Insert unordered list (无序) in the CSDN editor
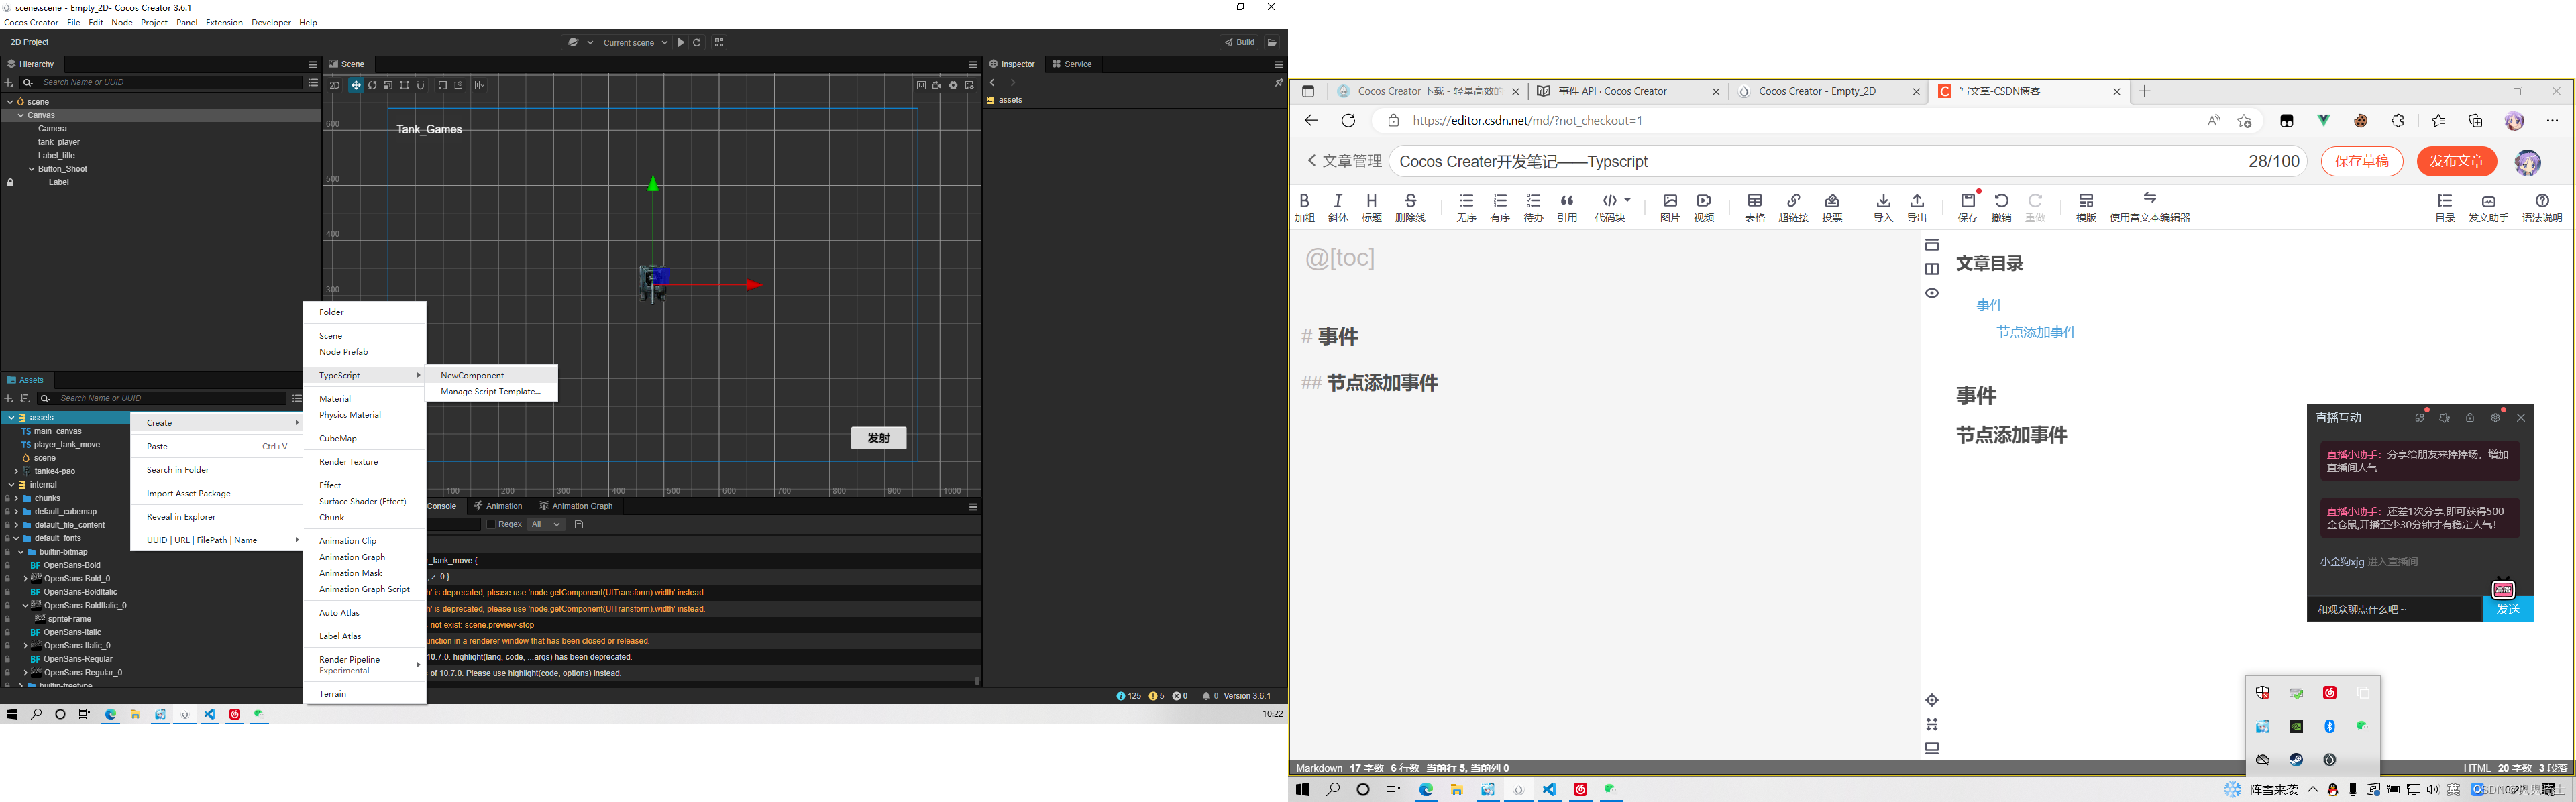Viewport: 2576px width, 802px height. pos(1466,207)
